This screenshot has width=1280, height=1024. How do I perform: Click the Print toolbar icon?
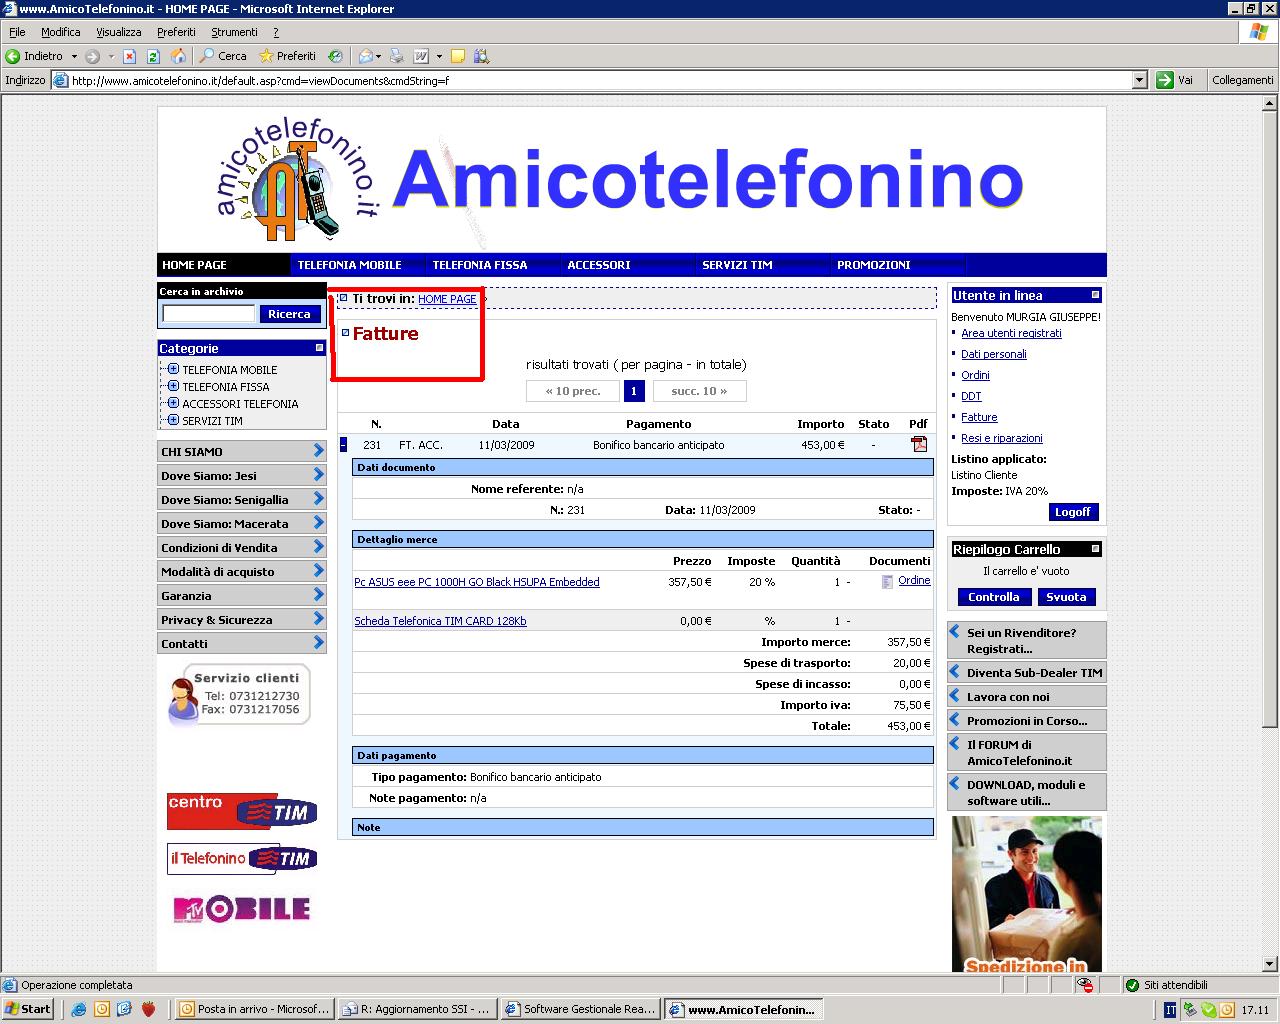pyautogui.click(x=397, y=56)
